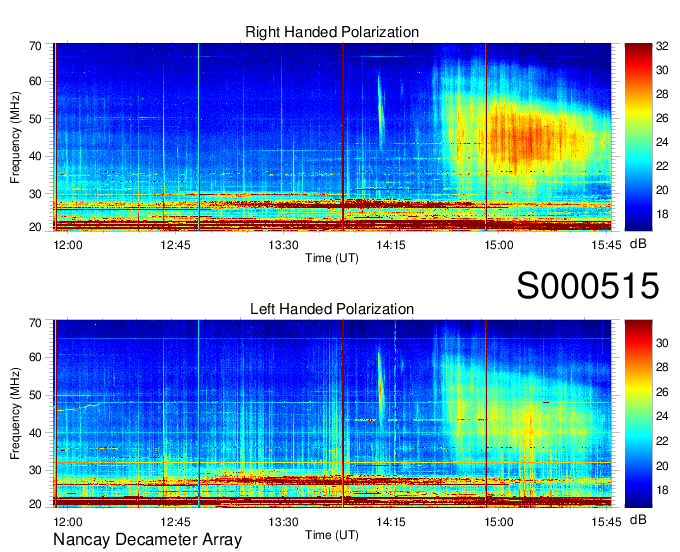
Task: Click the "24" value on the Right Handed color bar
Action: coord(662,142)
